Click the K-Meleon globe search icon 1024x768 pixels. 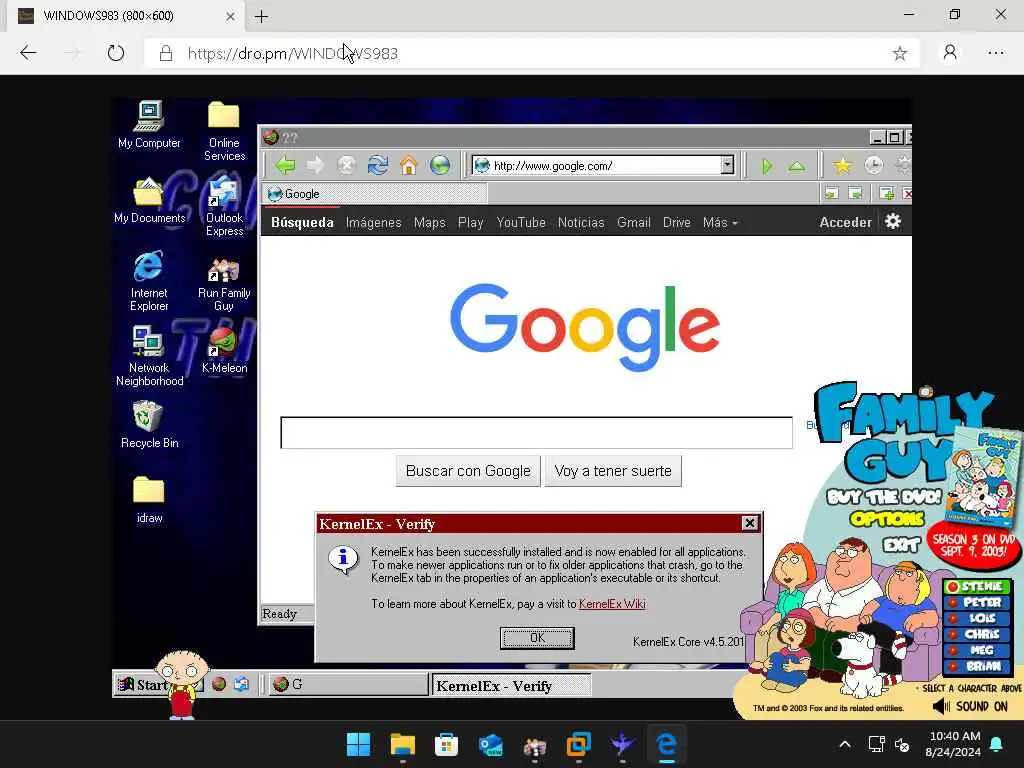point(440,165)
